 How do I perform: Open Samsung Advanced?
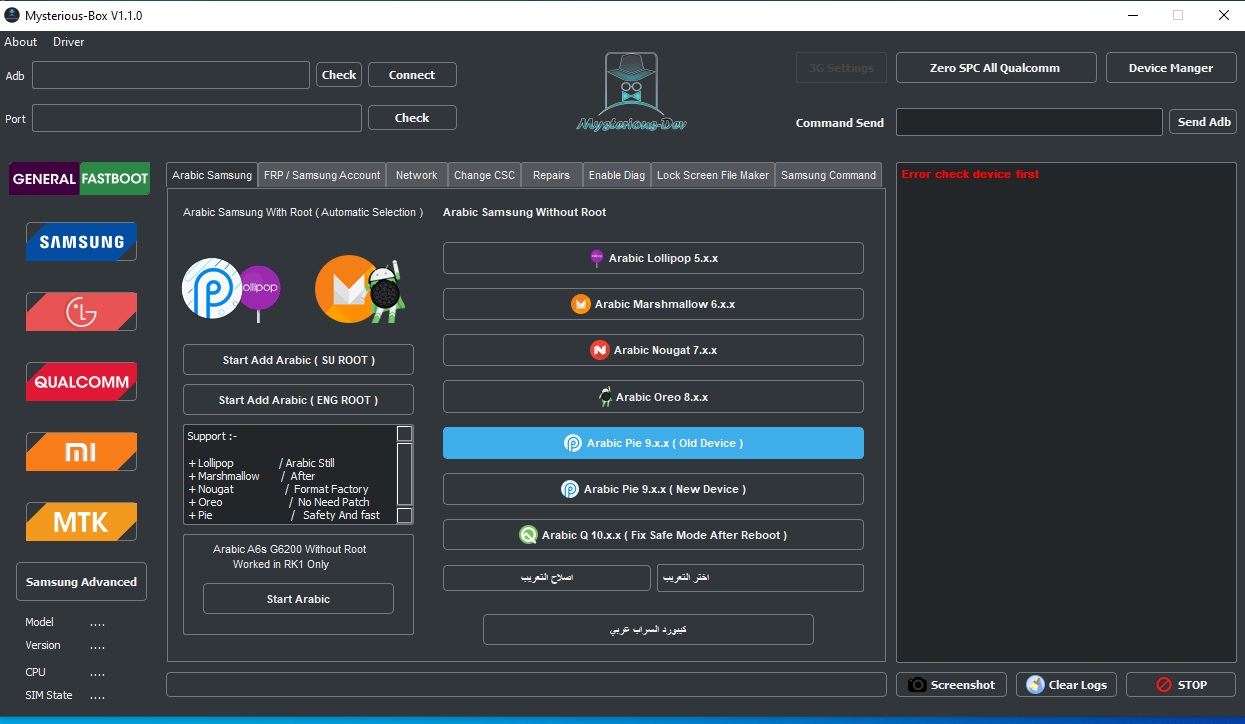81,582
